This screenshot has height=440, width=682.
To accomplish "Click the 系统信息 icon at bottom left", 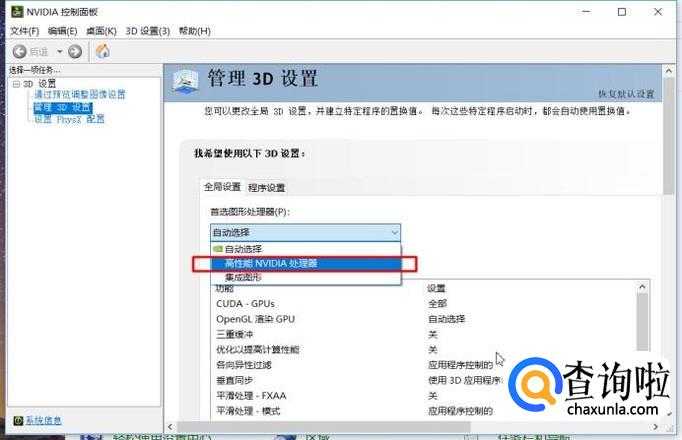I will click(x=17, y=421).
